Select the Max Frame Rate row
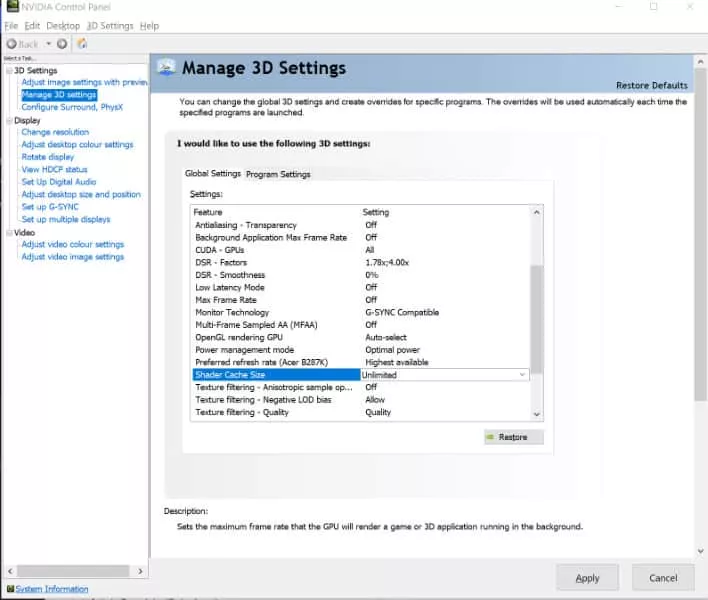The width and height of the screenshot is (708, 600). [x=361, y=300]
